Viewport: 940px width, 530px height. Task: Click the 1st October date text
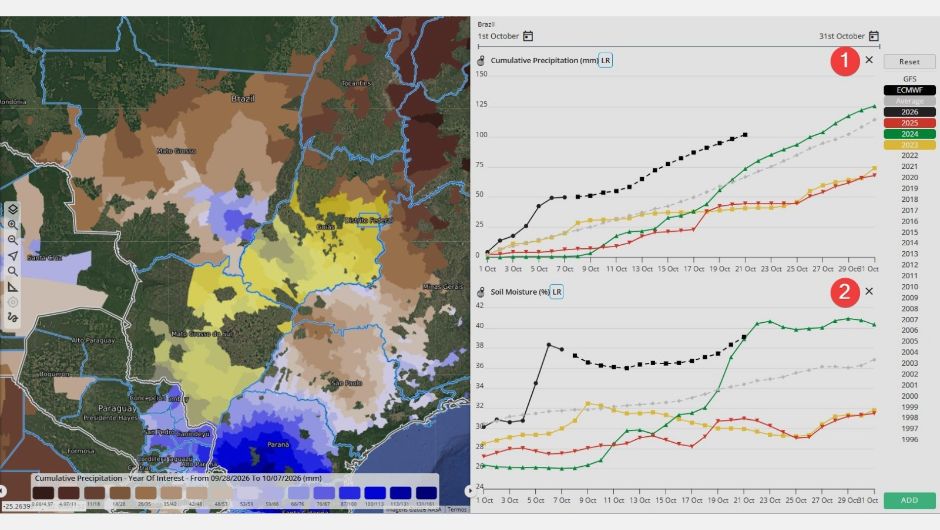coord(498,36)
